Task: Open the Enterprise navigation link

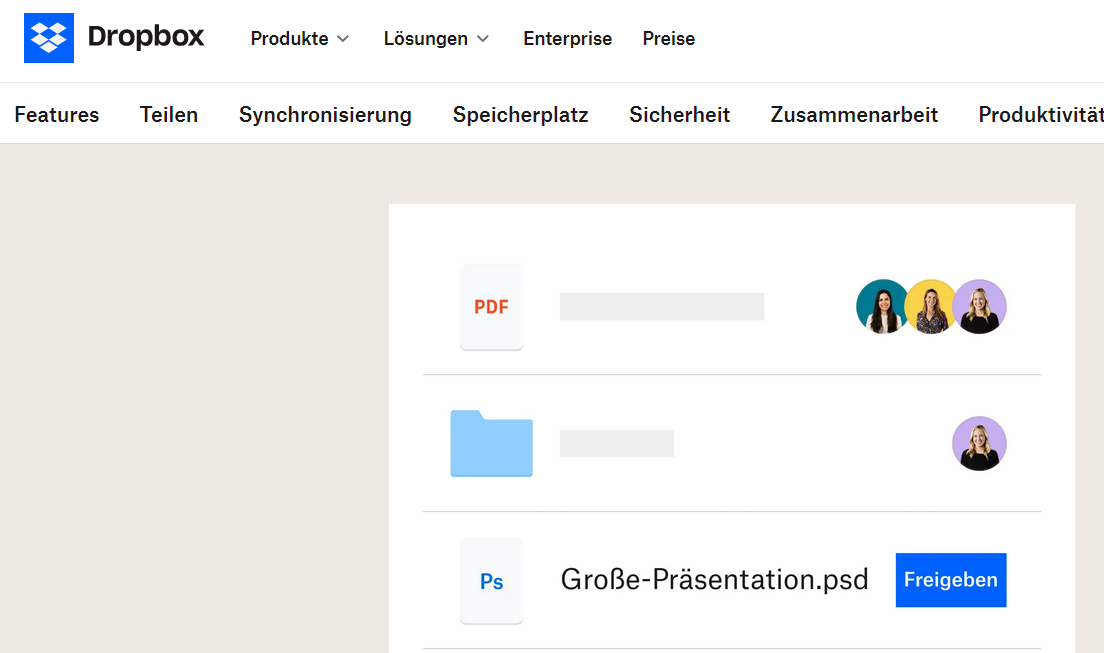Action: [567, 39]
